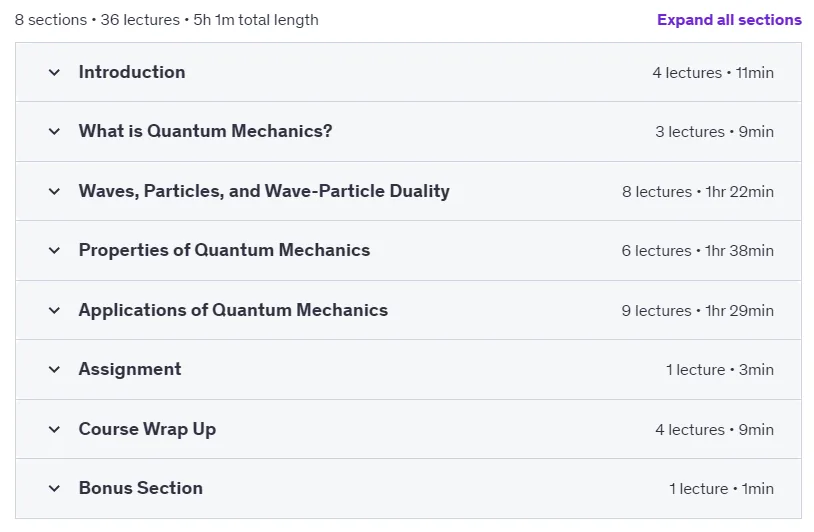Click chevron beside What is Quantum Mechanics?
Screen dimensions: 814x532
point(54,131)
